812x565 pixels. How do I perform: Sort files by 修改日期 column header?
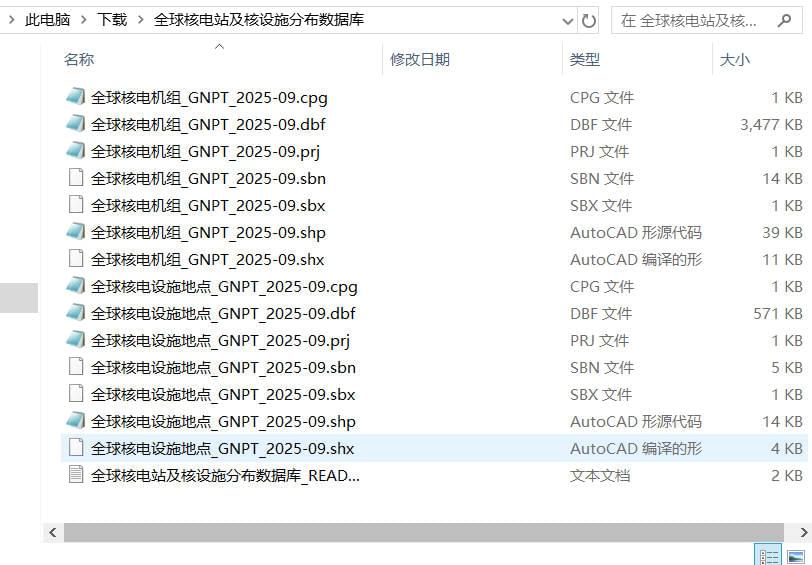point(419,60)
